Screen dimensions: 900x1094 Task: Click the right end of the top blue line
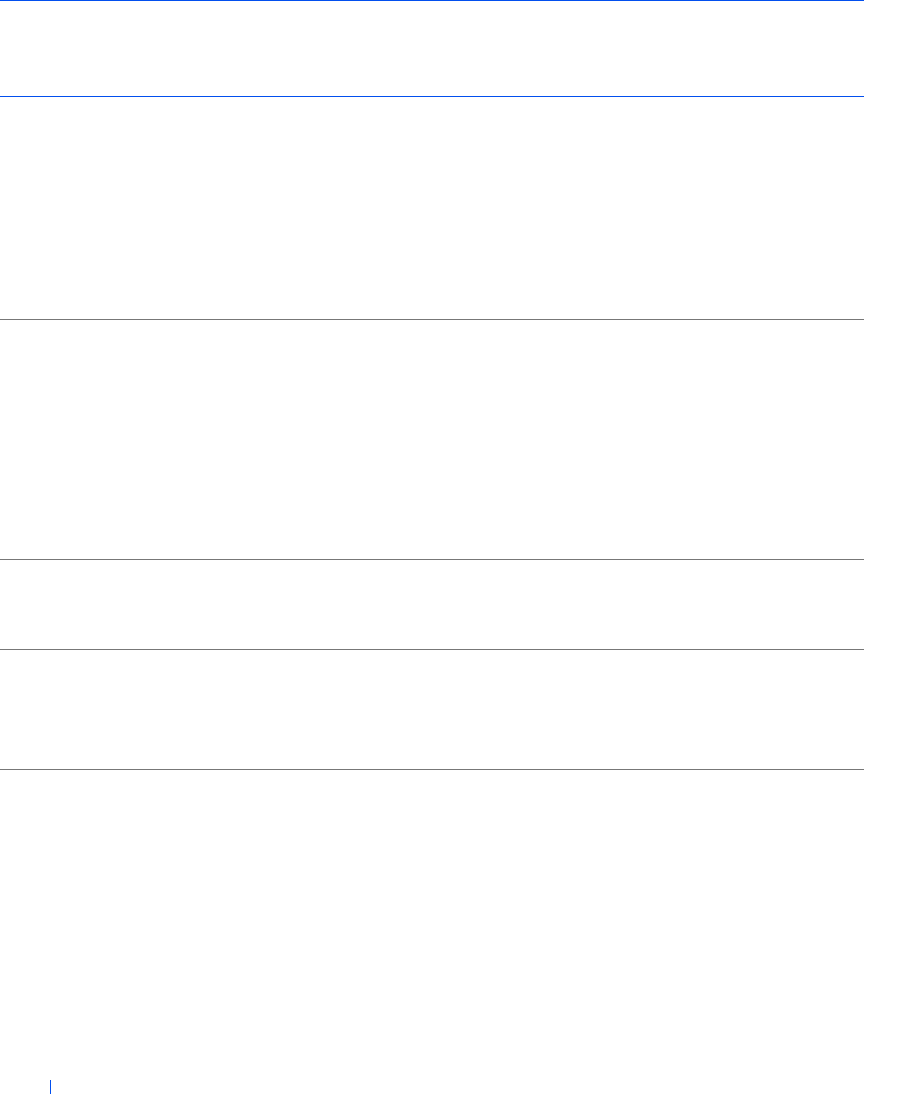click(x=858, y=1)
